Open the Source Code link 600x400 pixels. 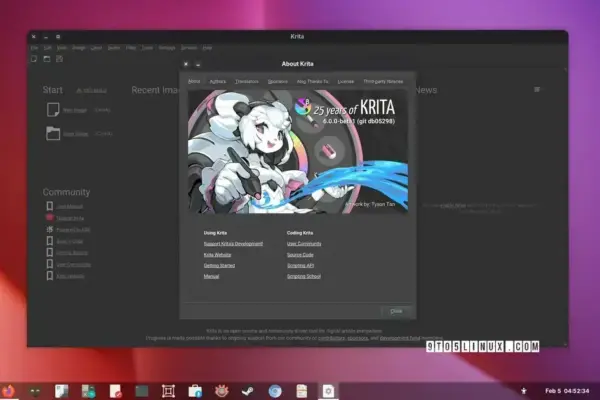pos(300,255)
